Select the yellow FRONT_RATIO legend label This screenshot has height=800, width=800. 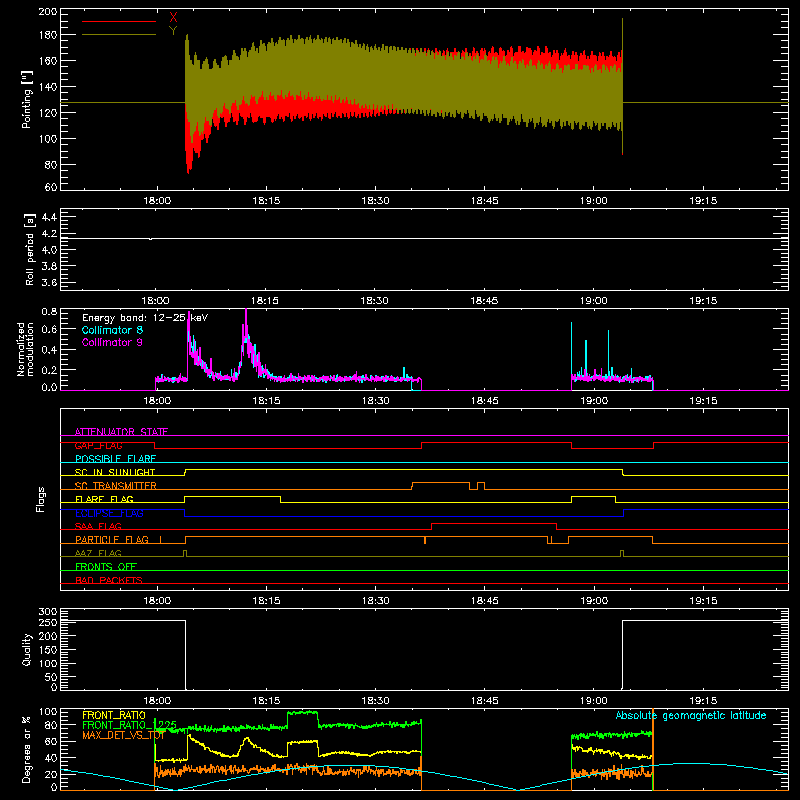click(x=114, y=715)
